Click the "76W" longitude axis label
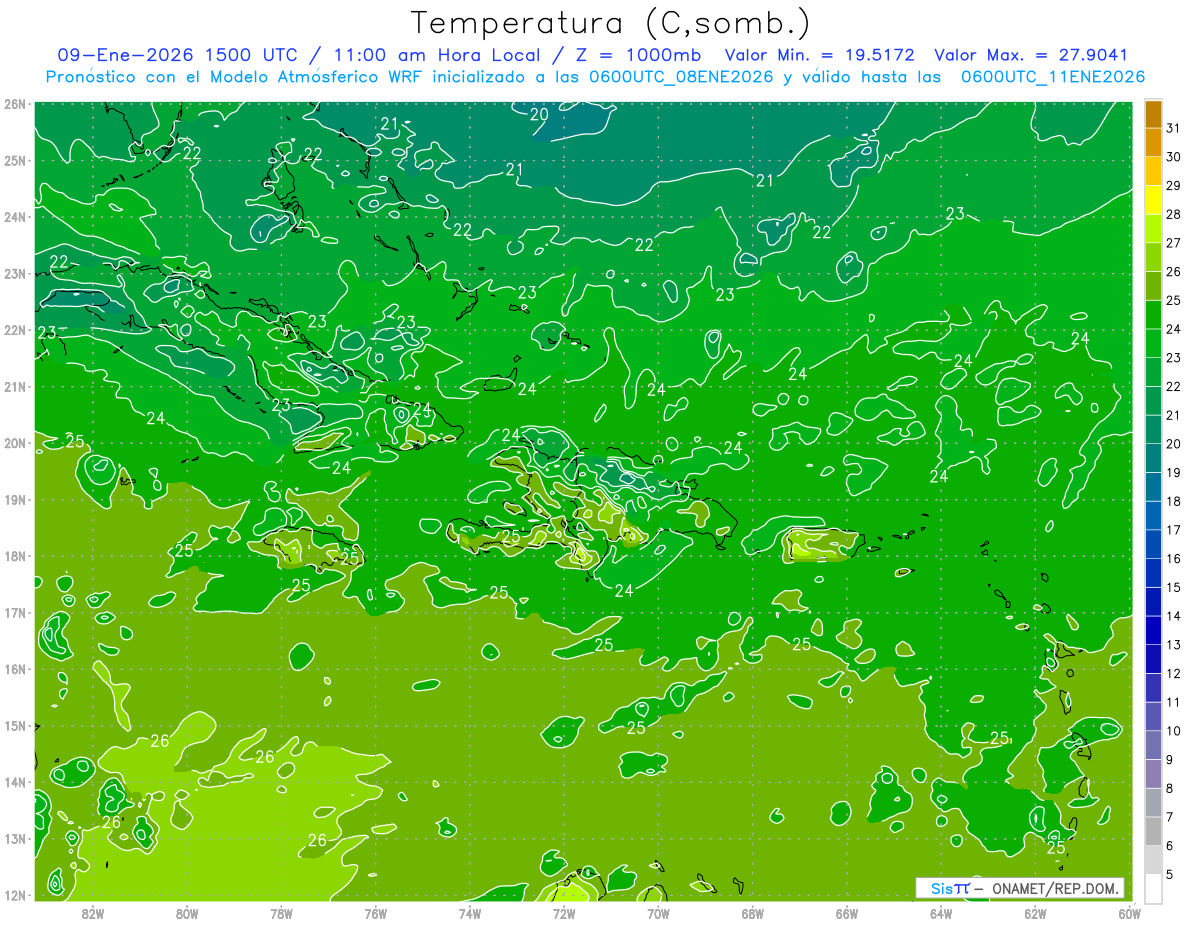 375,913
